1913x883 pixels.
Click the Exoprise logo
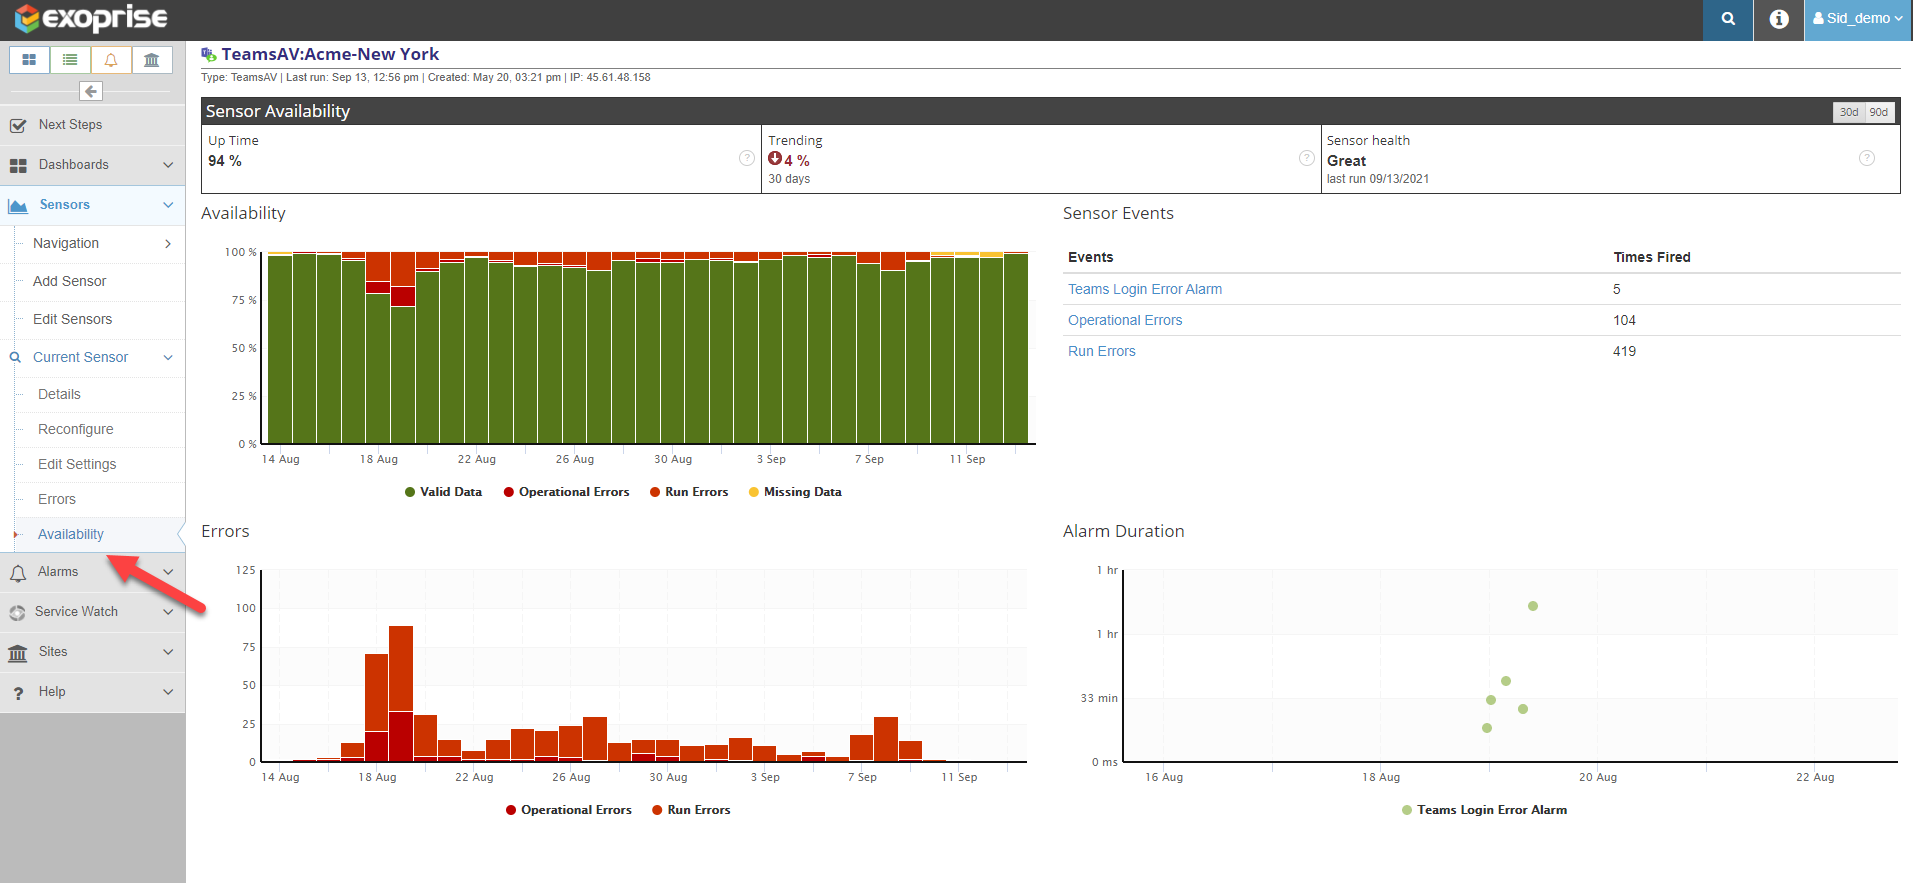91,18
